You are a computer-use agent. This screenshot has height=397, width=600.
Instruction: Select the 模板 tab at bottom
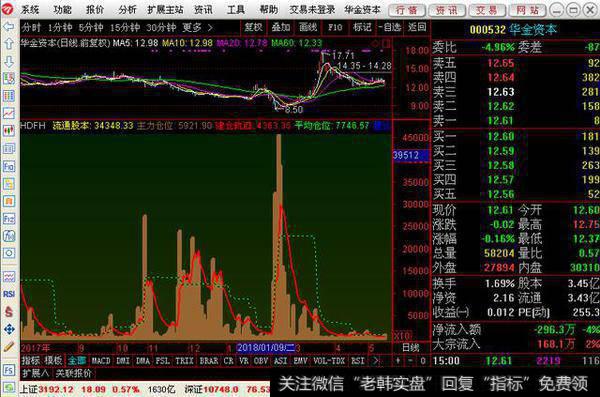pos(54,361)
